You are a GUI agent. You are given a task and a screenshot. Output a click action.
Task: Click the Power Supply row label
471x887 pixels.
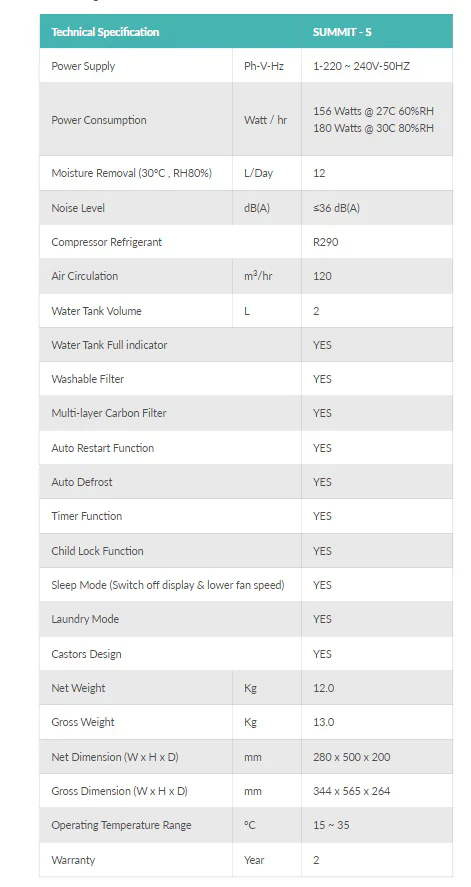(83, 66)
